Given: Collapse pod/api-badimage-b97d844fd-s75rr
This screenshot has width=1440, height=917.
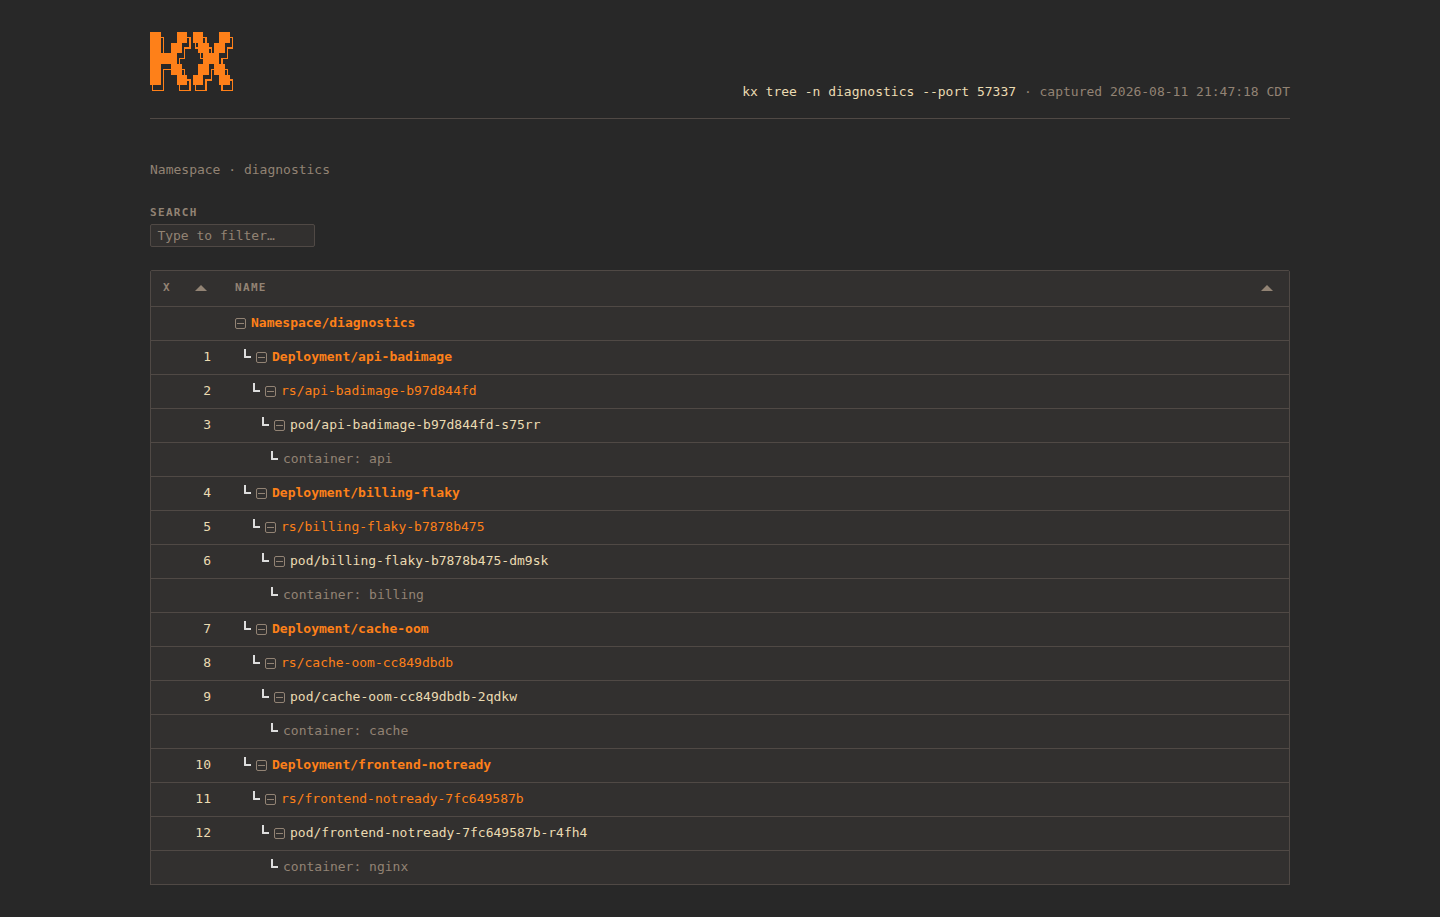Looking at the screenshot, I should click(279, 426).
